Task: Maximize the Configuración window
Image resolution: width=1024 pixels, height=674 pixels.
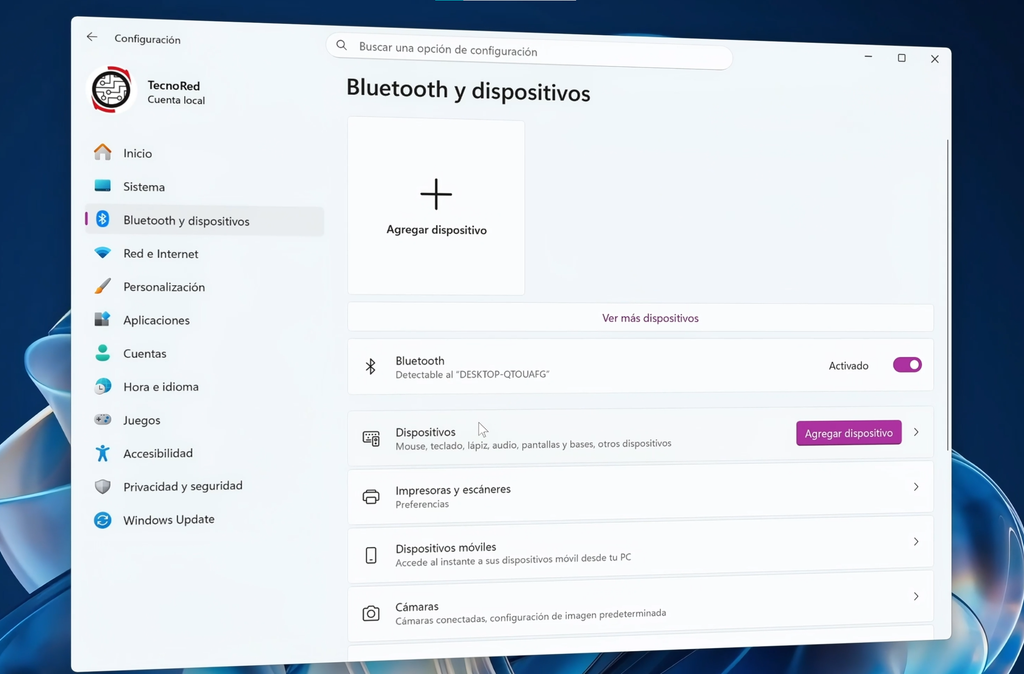Action: 901,57
